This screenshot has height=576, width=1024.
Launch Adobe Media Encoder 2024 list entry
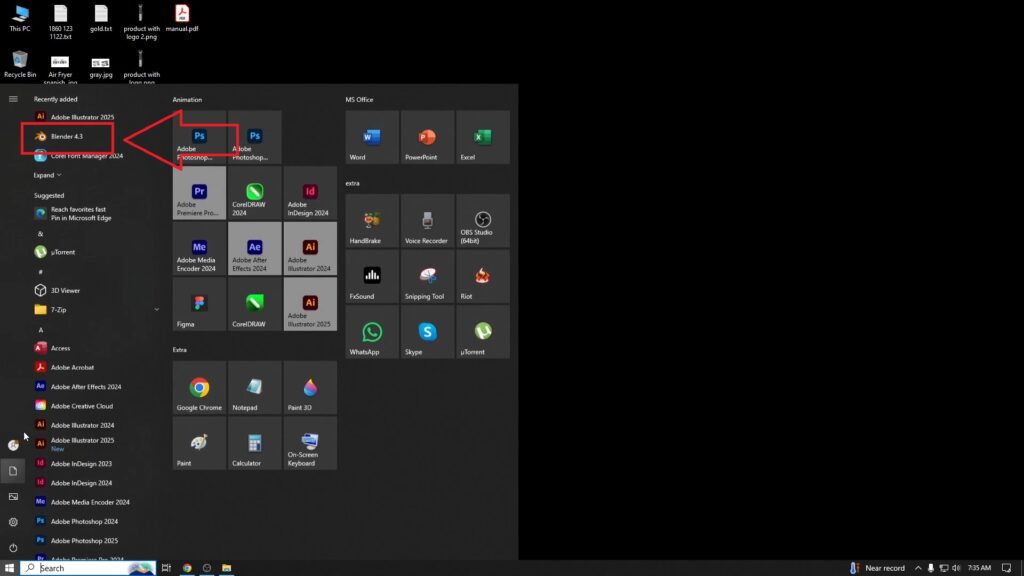(89, 502)
